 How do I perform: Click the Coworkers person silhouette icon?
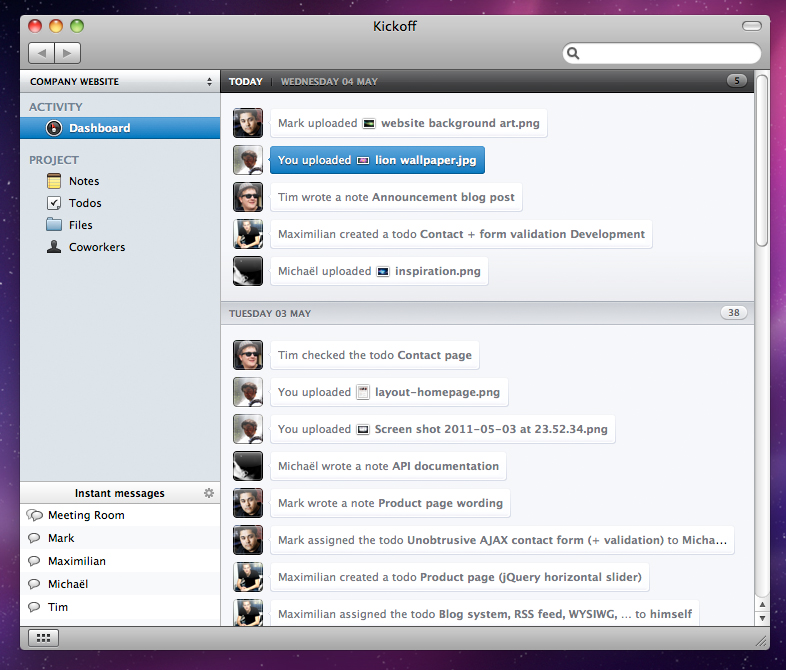54,247
